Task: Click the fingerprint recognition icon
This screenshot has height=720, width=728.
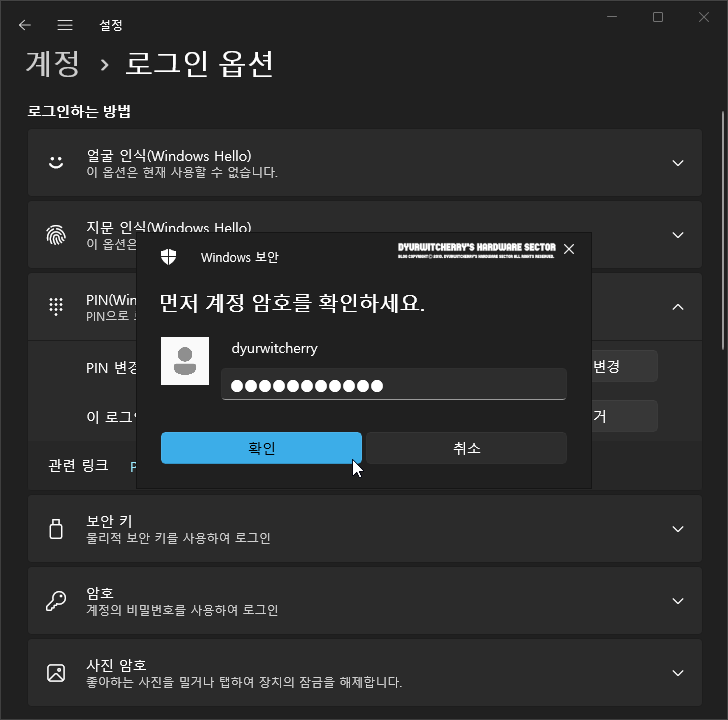Action: (x=56, y=235)
